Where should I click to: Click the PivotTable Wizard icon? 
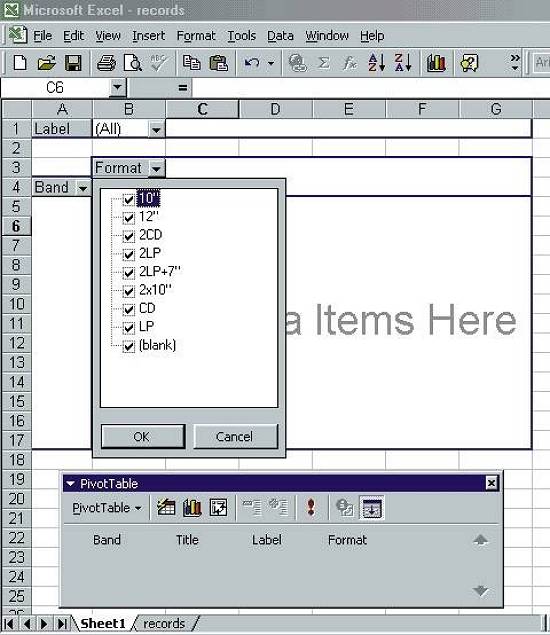click(219, 507)
